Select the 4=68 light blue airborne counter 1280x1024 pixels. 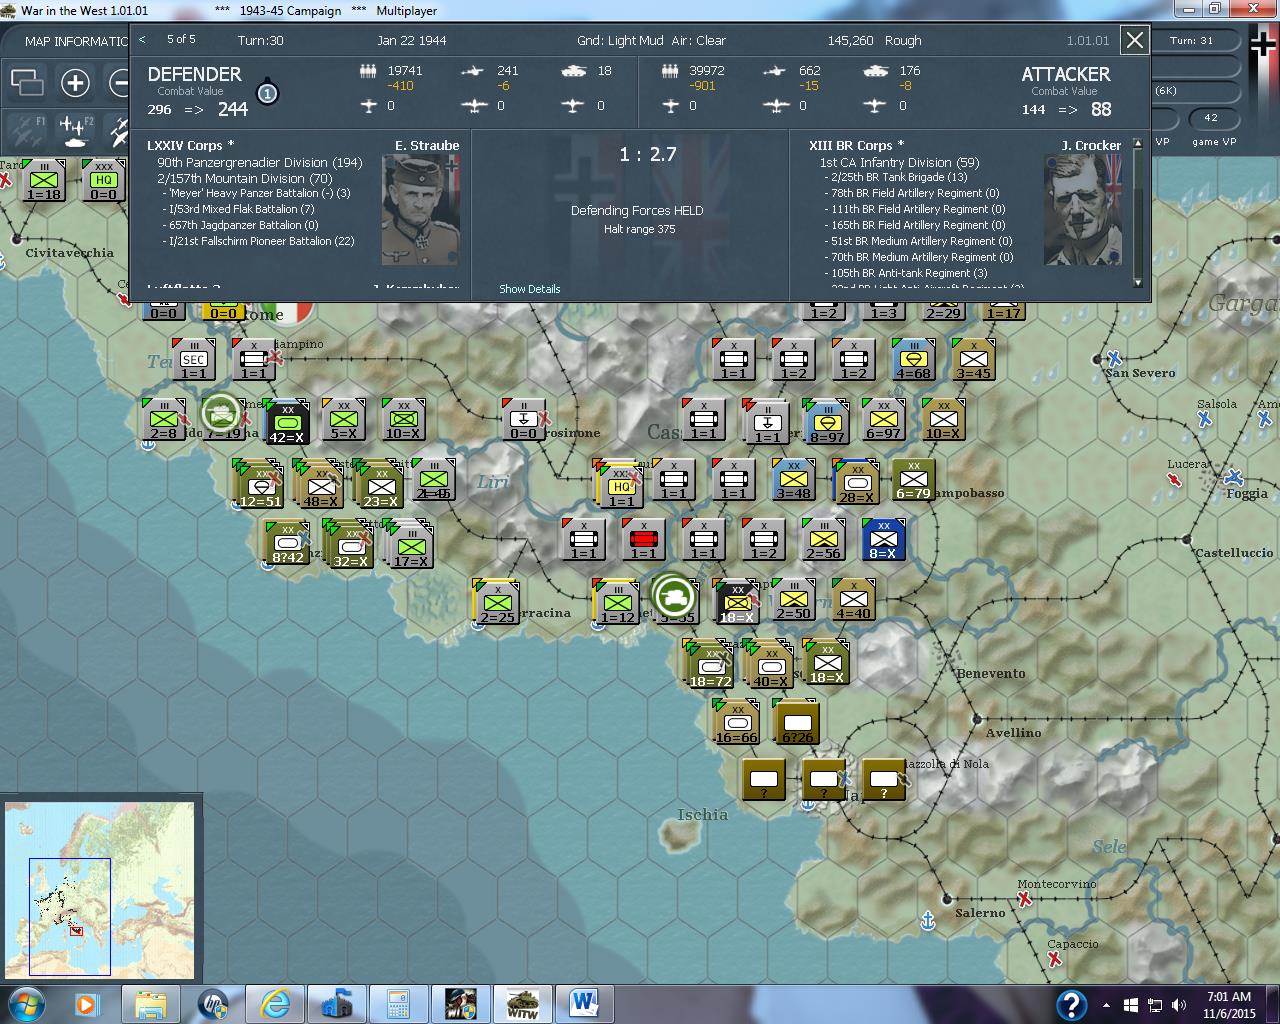point(913,360)
